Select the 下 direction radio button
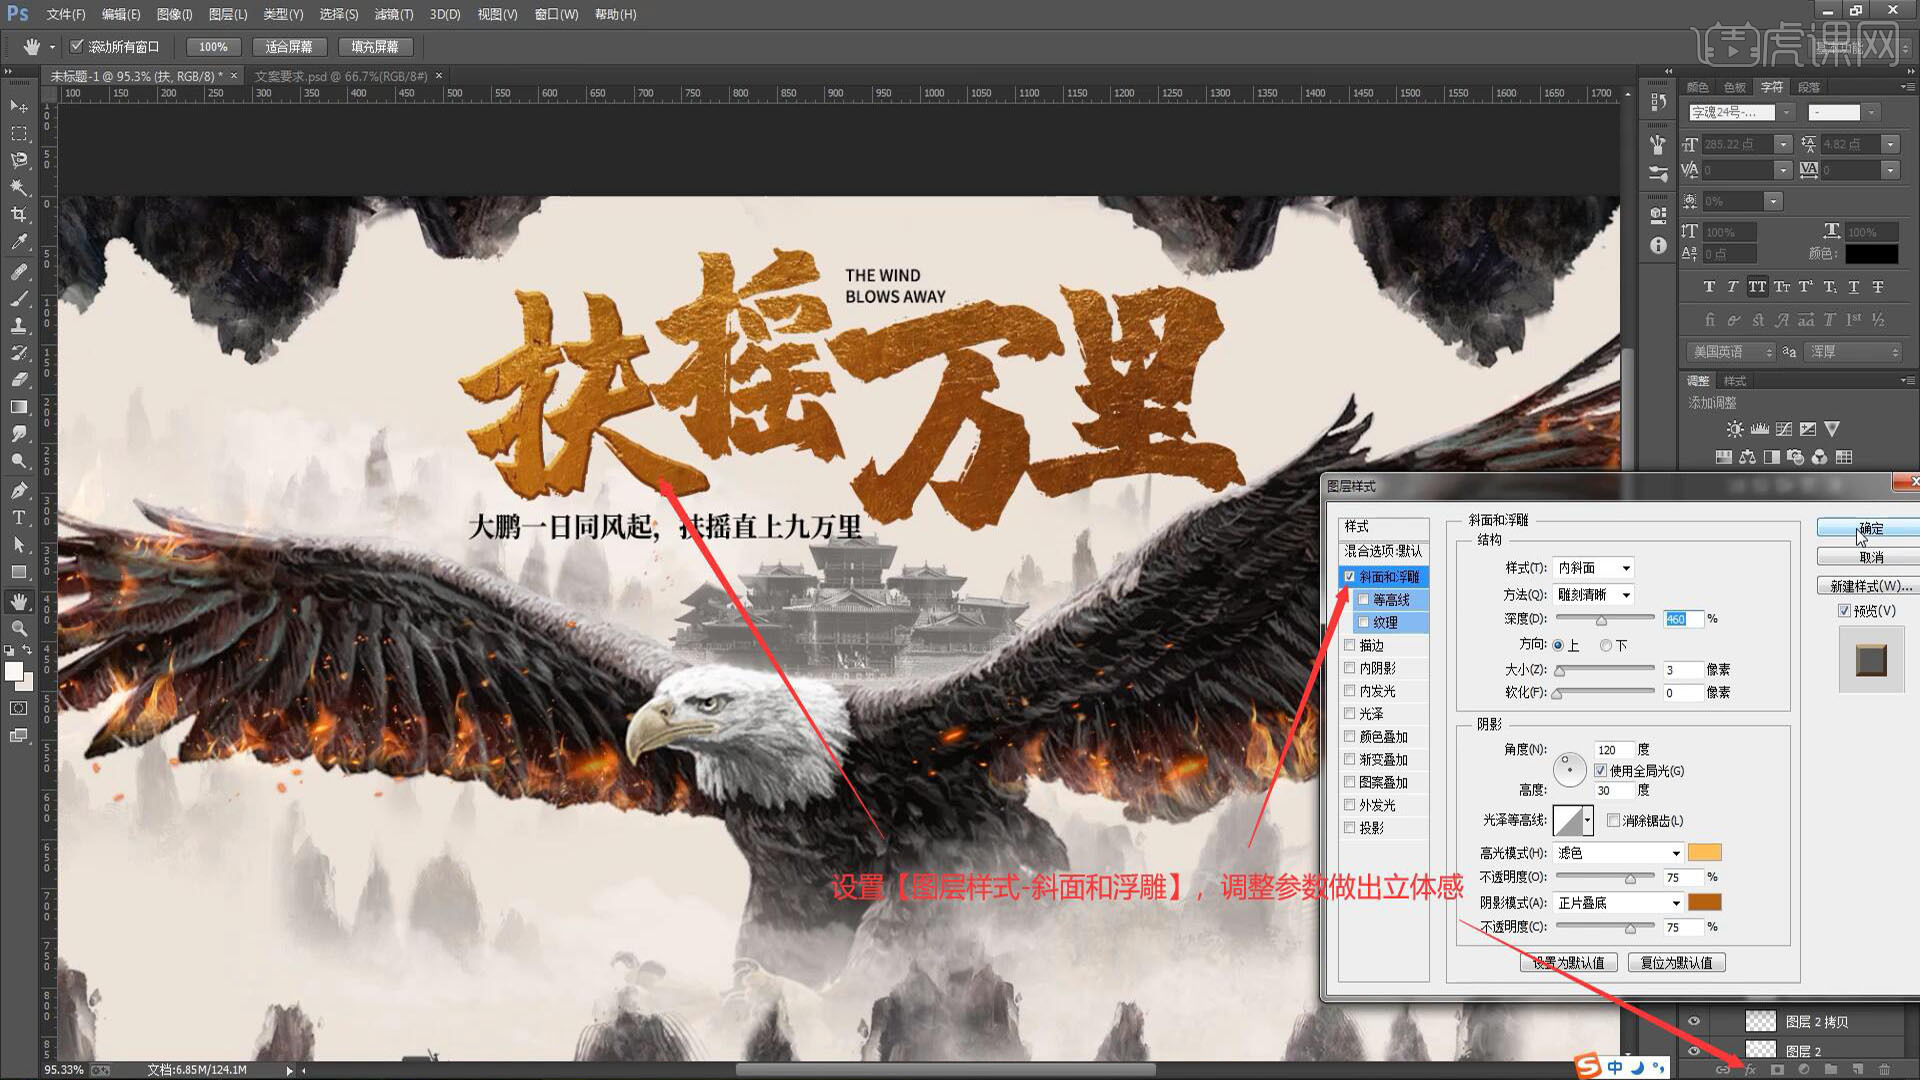This screenshot has height=1080, width=1920. pyautogui.click(x=1606, y=646)
